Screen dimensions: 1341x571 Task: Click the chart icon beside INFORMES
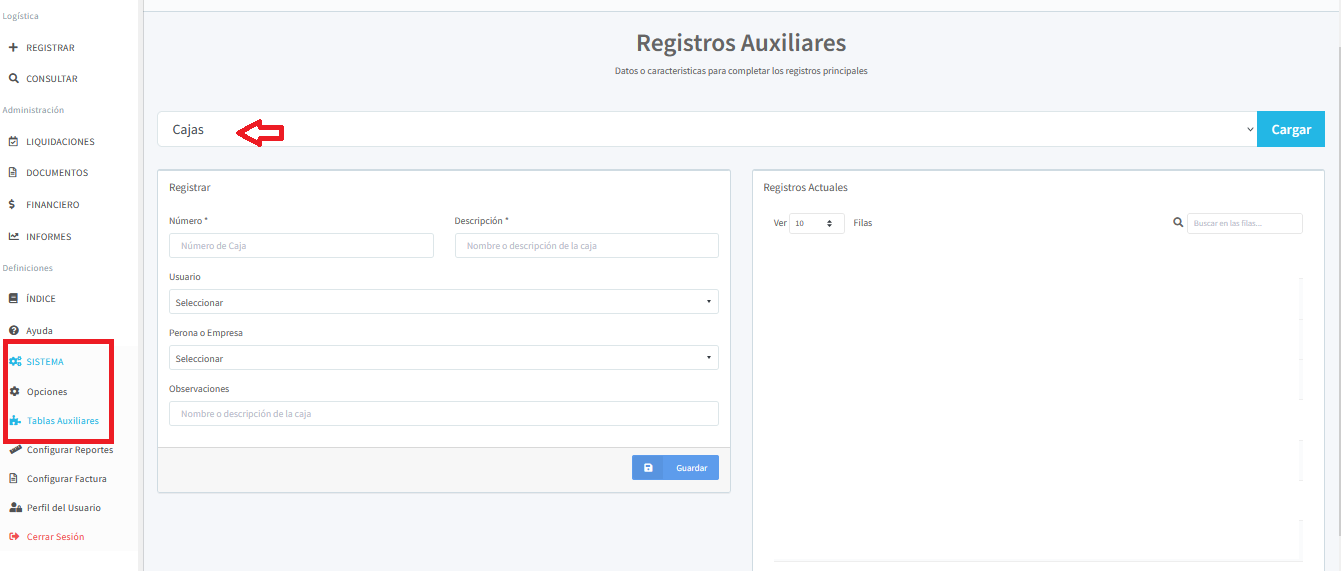pos(13,237)
